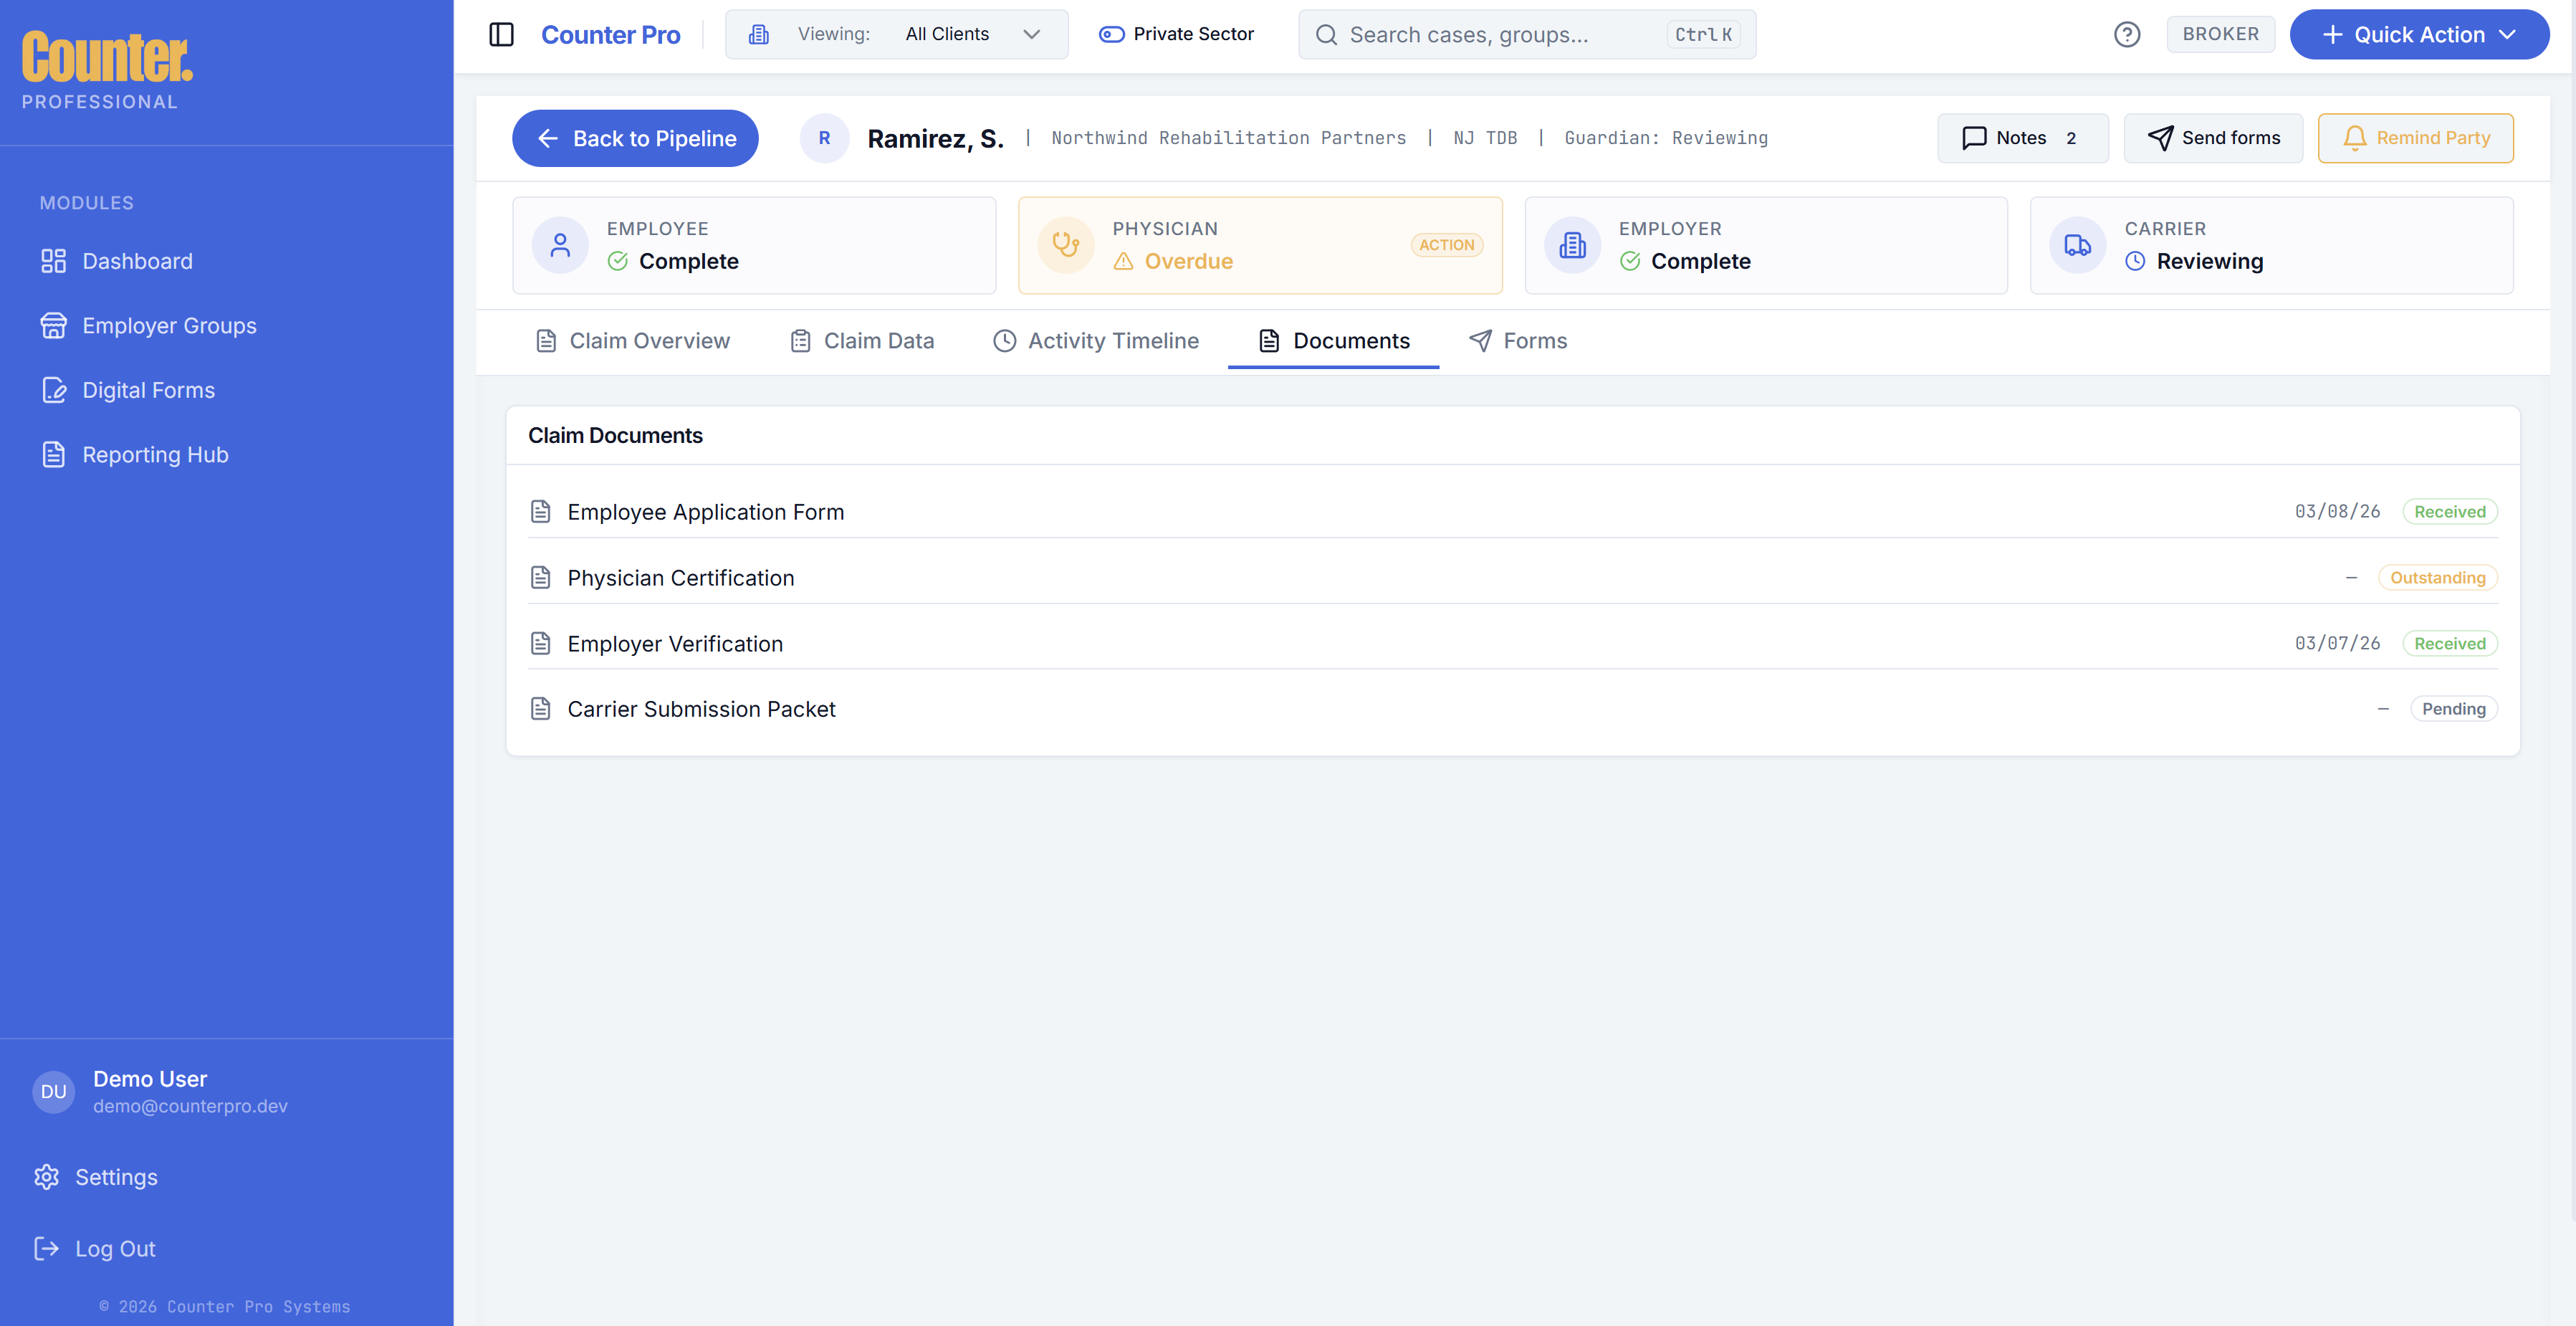Viewport: 2576px width, 1326px height.
Task: Click the Log Out icon
Action: point(46,1248)
